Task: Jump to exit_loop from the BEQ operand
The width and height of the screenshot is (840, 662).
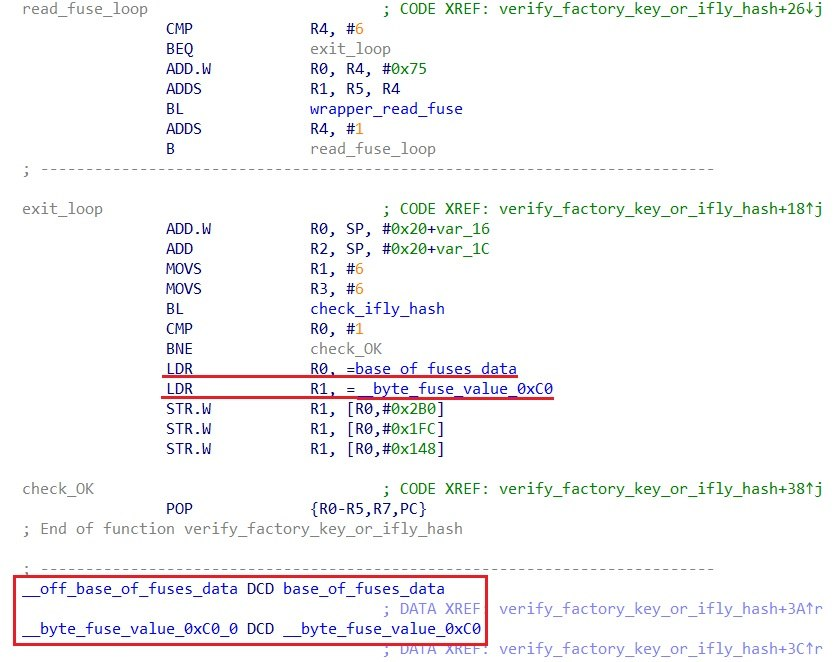Action: (x=350, y=49)
